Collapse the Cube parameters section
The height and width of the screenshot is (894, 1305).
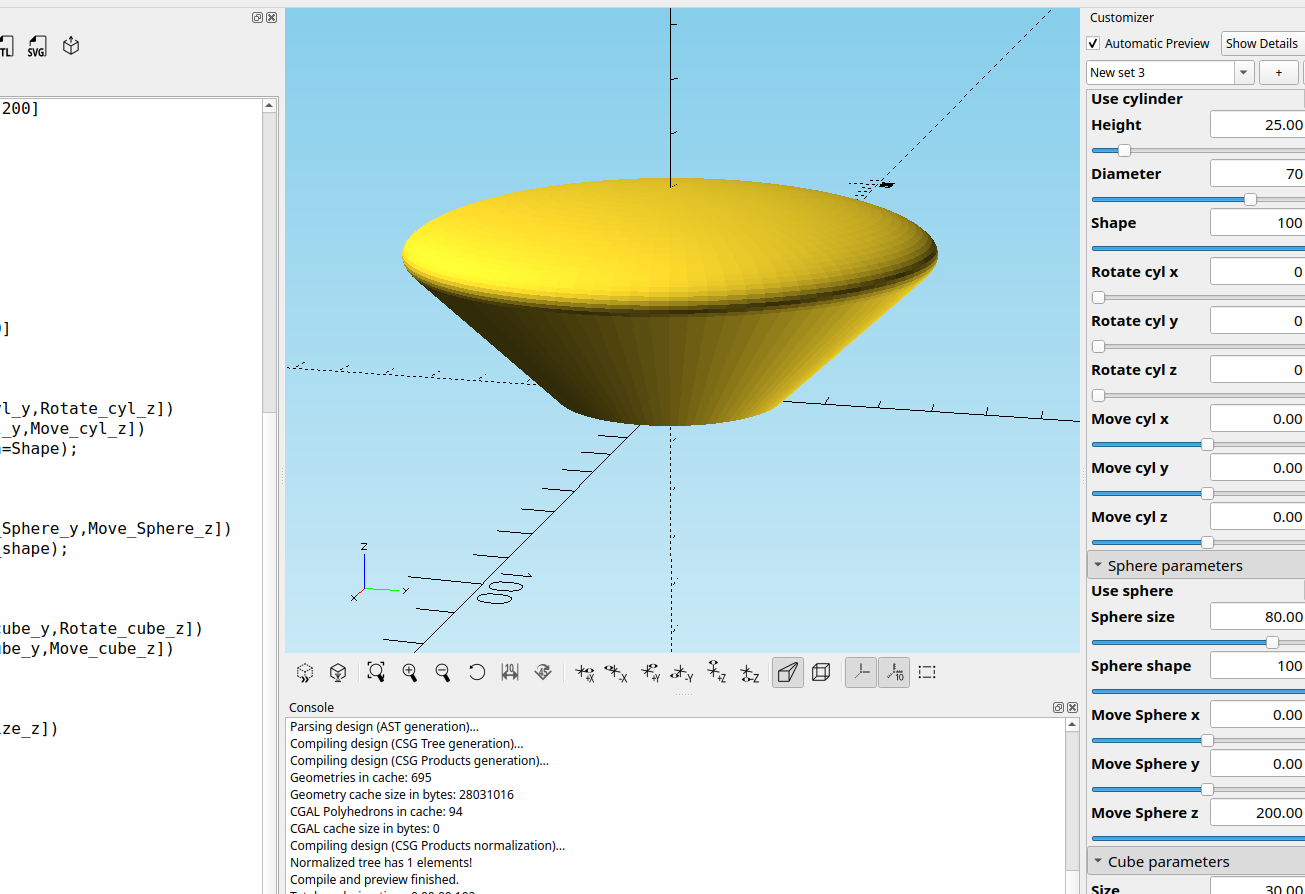click(1098, 862)
